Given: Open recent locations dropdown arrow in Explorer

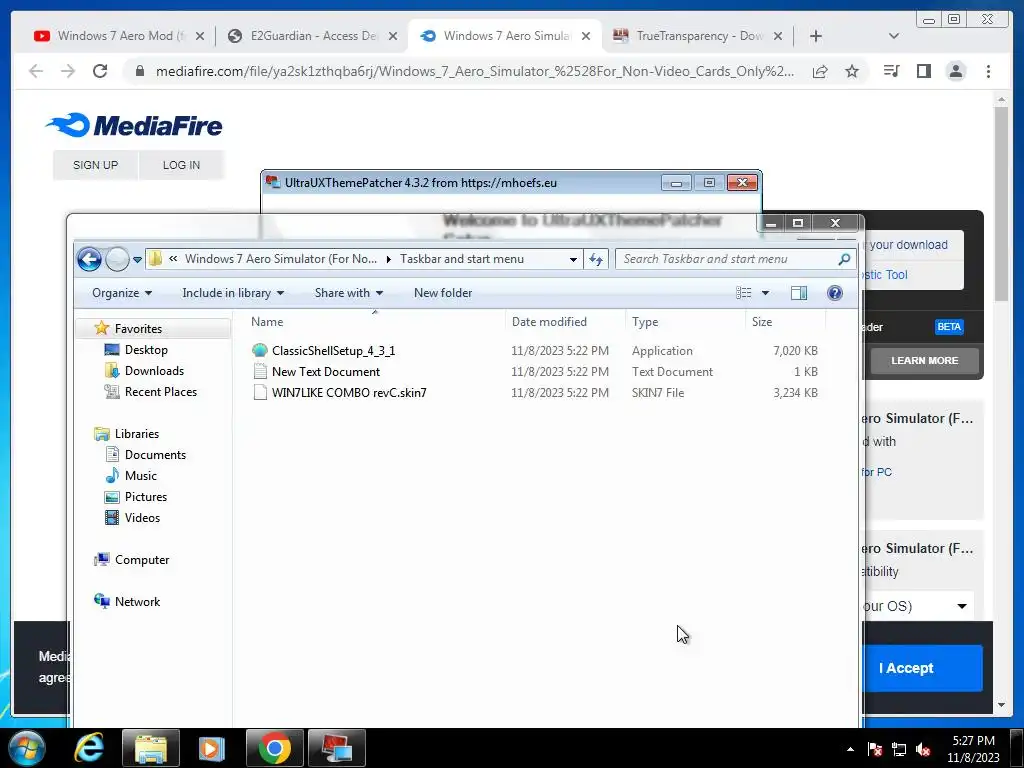Looking at the screenshot, I should point(137,259).
